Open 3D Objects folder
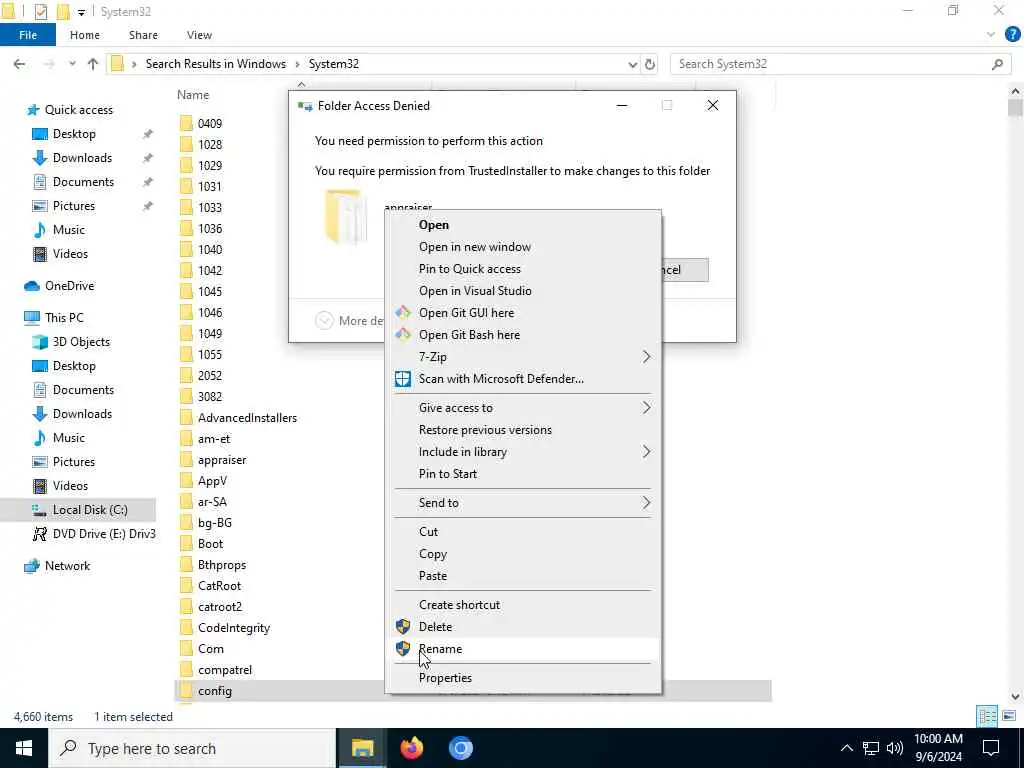The image size is (1024, 768). click(x=81, y=342)
